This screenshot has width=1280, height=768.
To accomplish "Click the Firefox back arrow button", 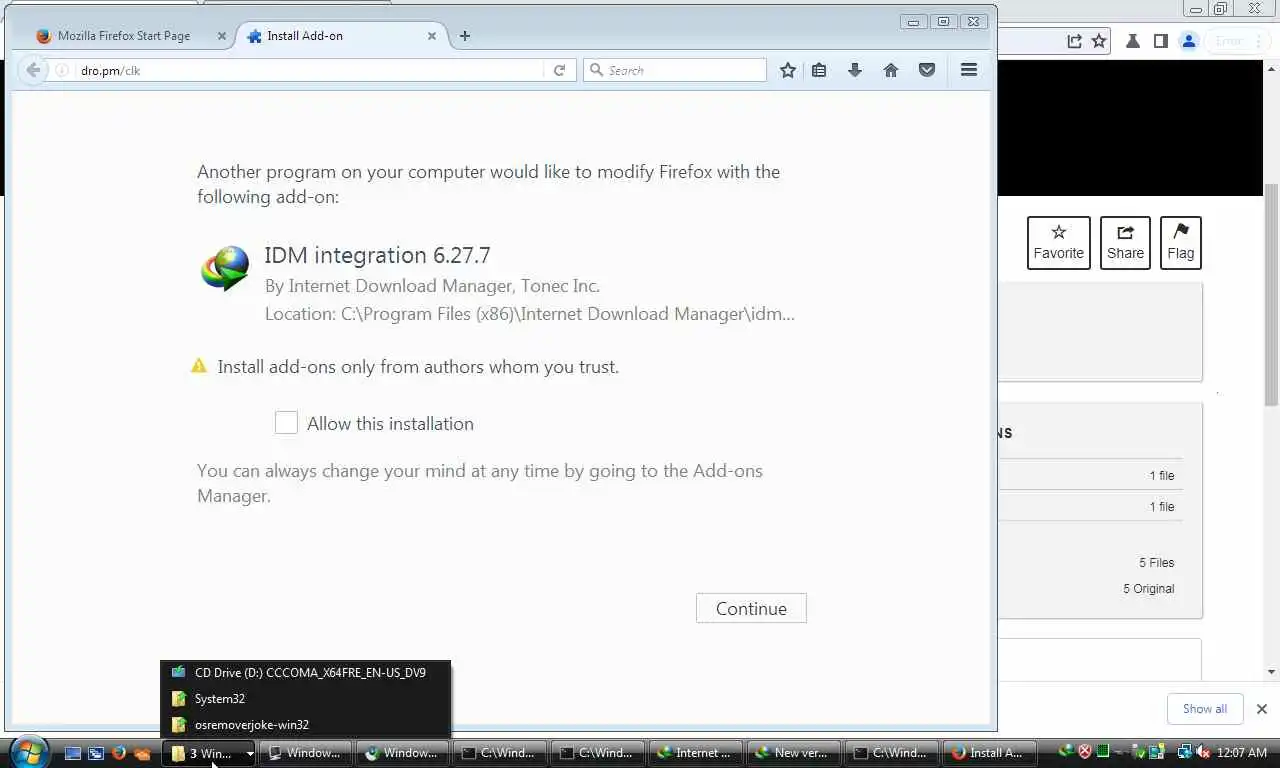I will (33, 70).
